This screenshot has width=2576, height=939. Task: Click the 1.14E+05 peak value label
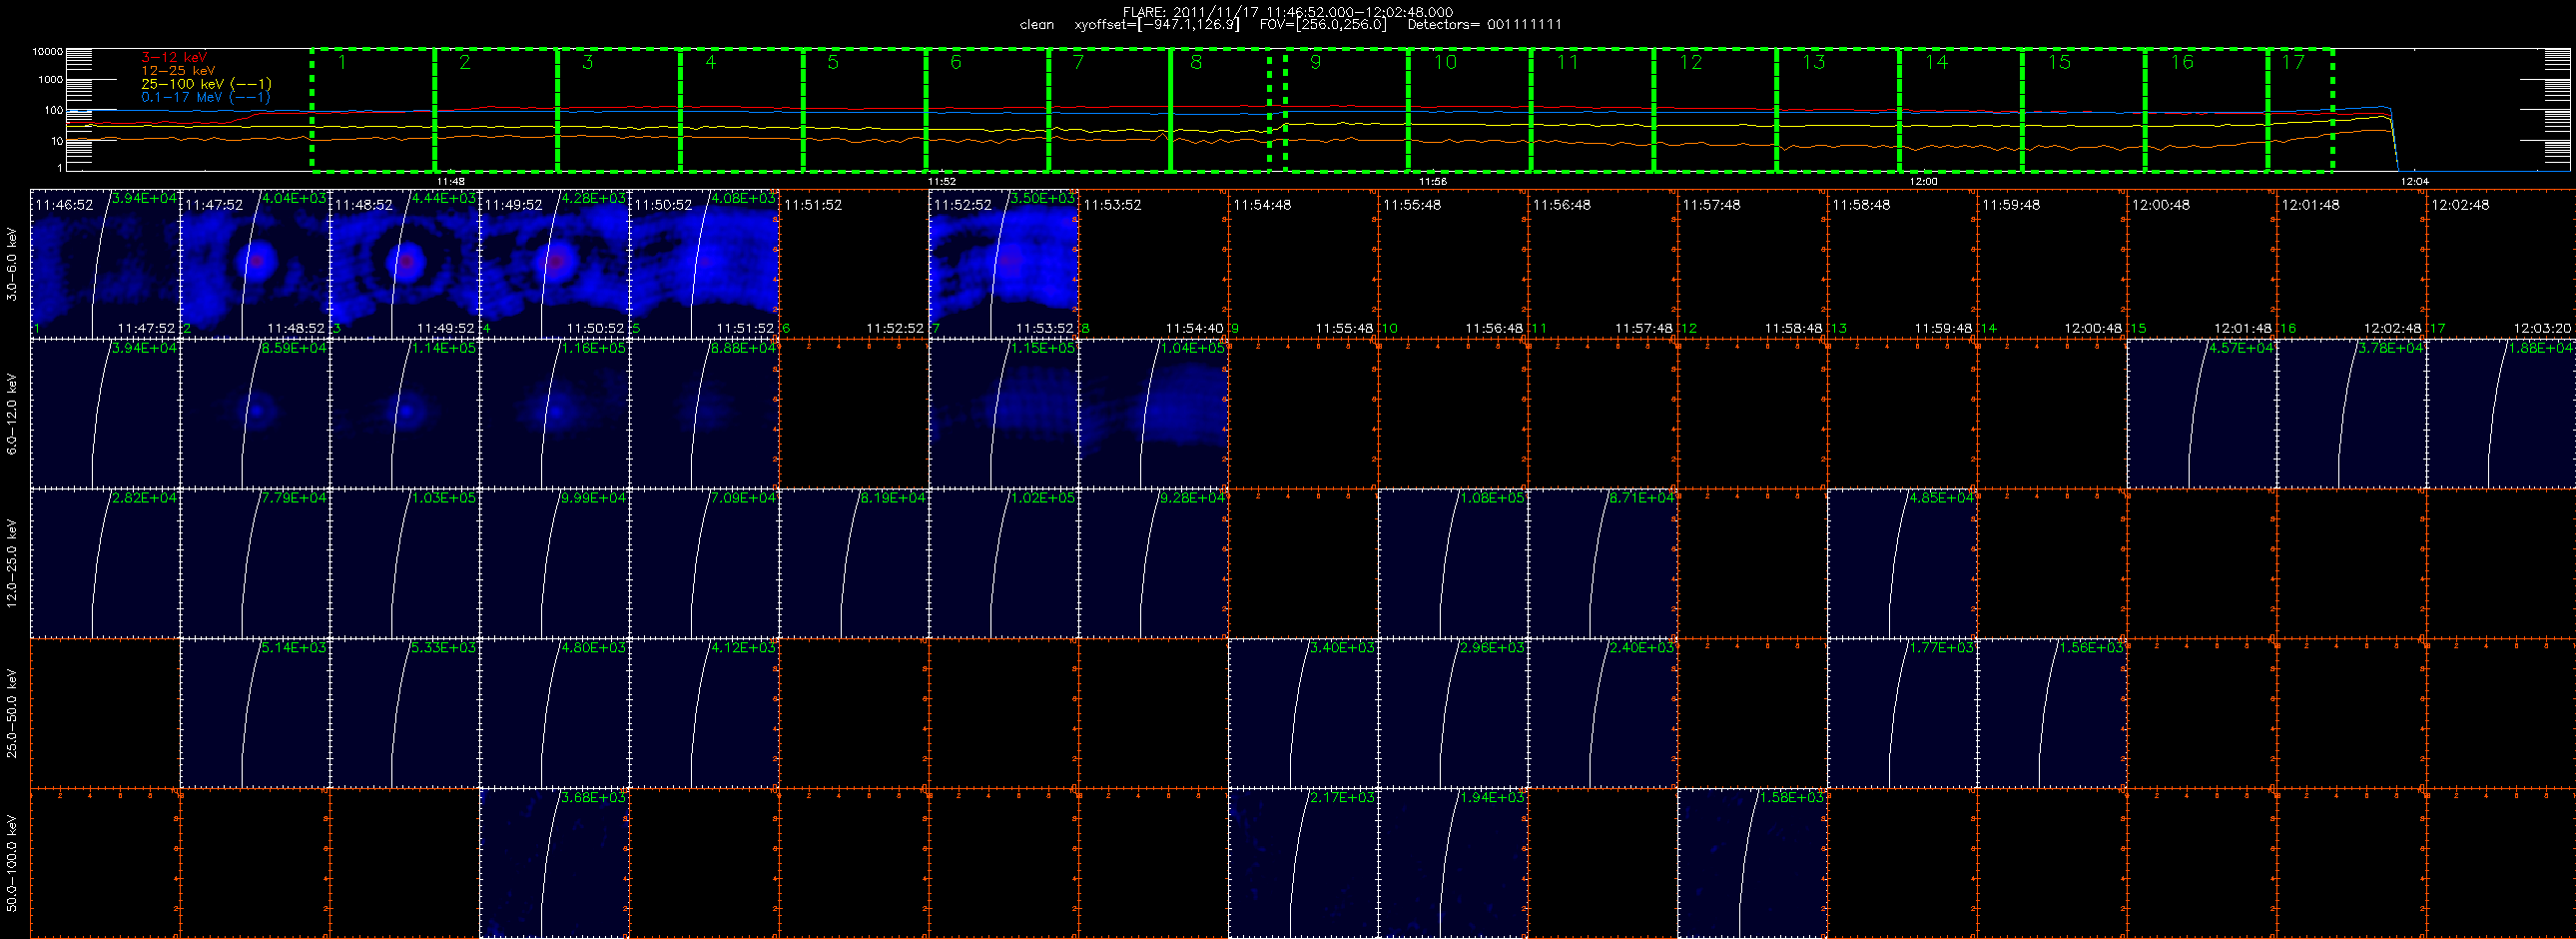pos(444,348)
